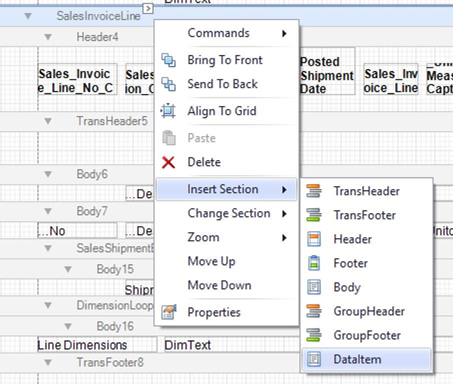Click the Header icon in Insert Section
453x384 pixels.
point(314,239)
